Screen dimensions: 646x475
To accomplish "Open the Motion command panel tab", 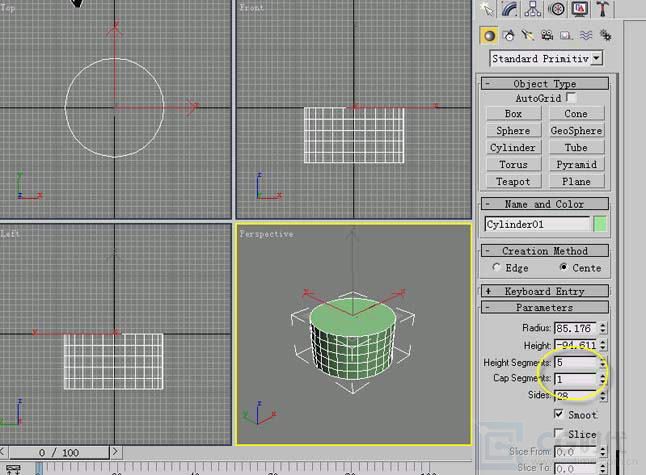I will tap(556, 8).
